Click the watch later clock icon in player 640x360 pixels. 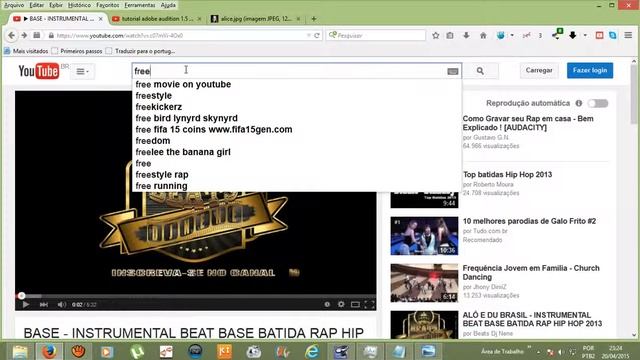pyautogui.click(x=327, y=304)
